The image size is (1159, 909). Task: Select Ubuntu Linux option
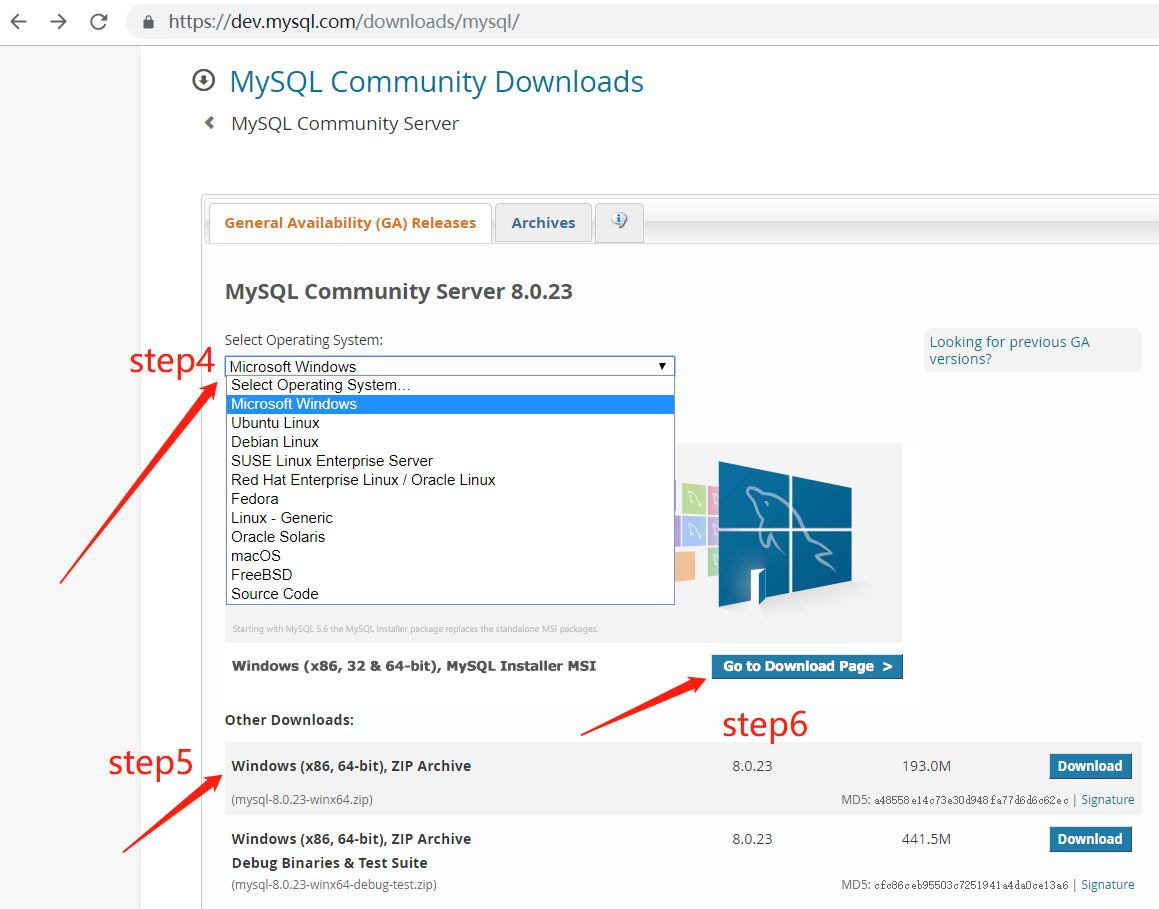coord(450,423)
